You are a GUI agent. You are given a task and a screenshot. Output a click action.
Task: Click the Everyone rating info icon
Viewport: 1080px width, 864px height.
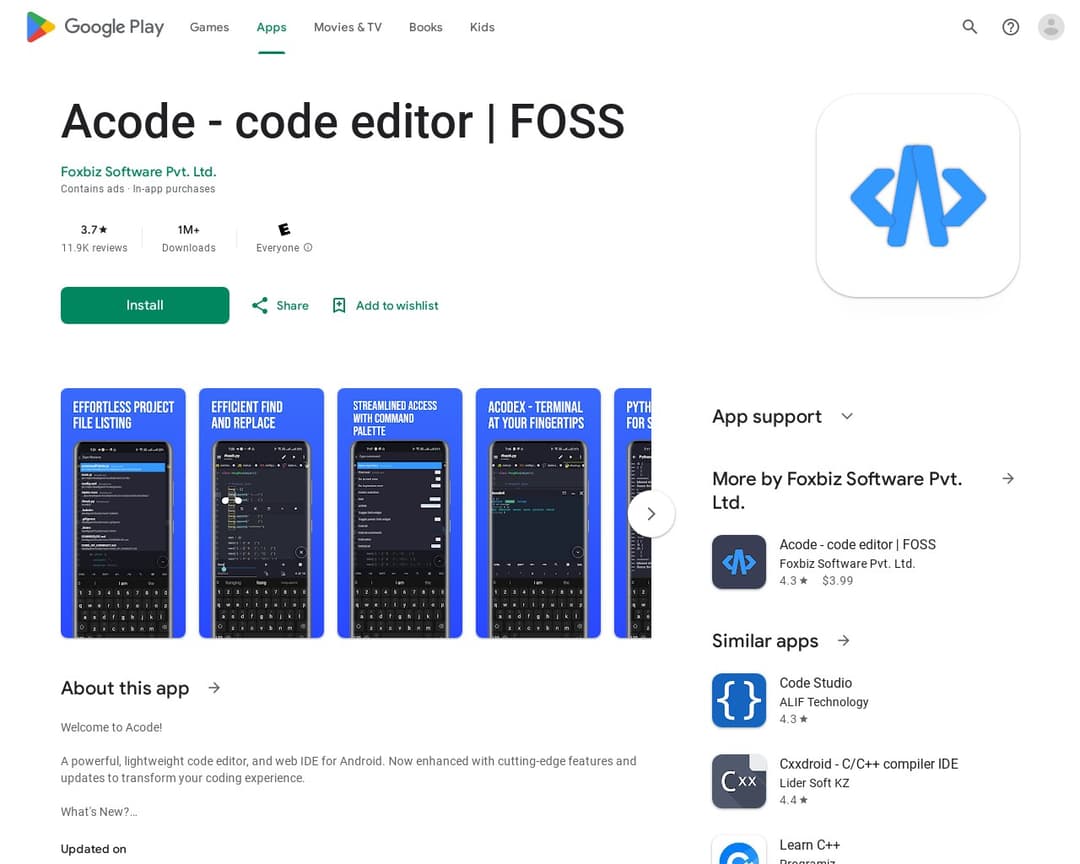tap(308, 248)
